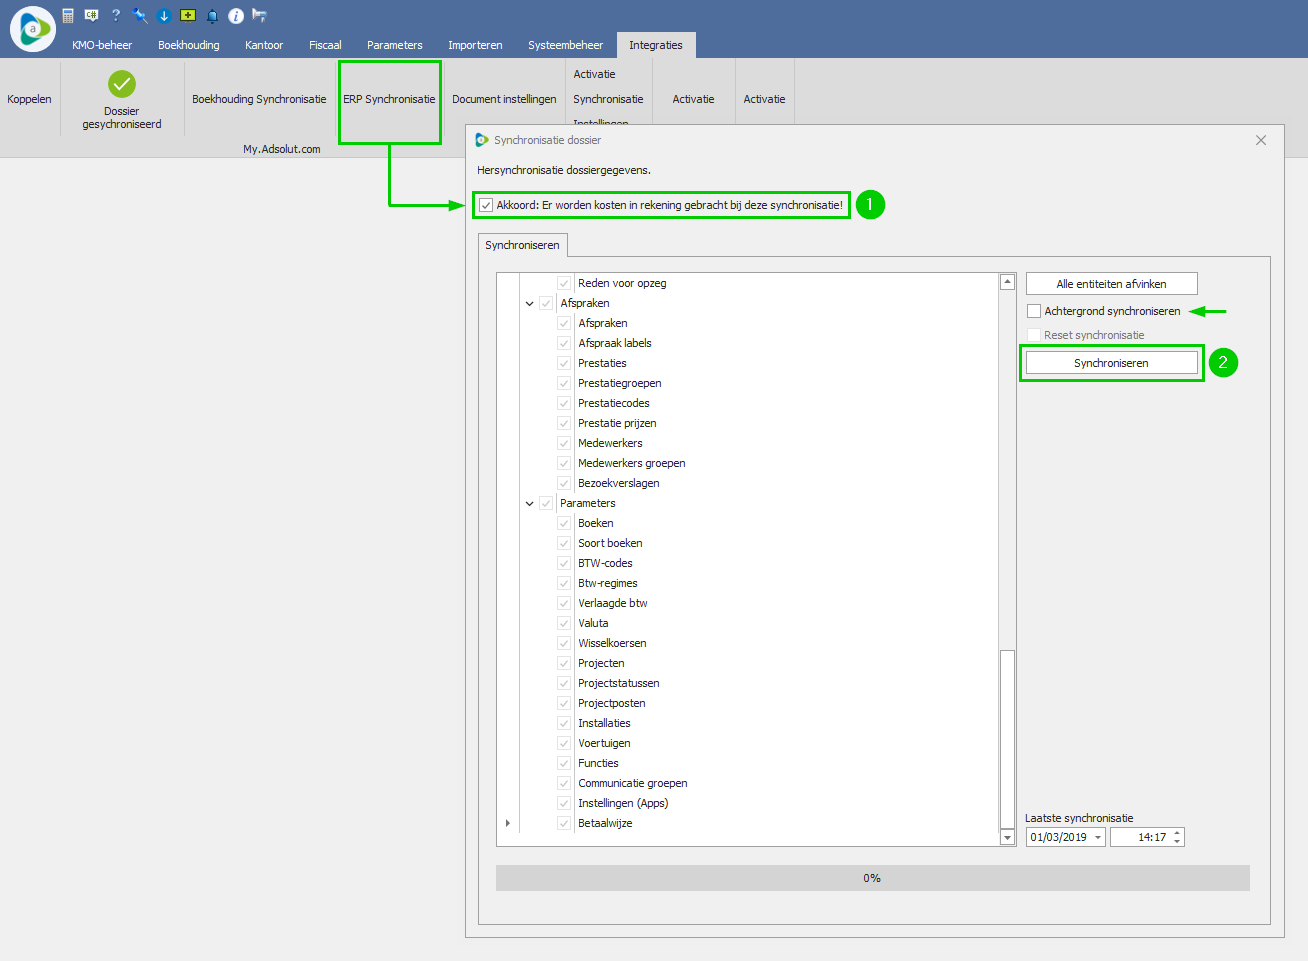
Task: Click the blue pushpin icon
Action: coord(140,16)
